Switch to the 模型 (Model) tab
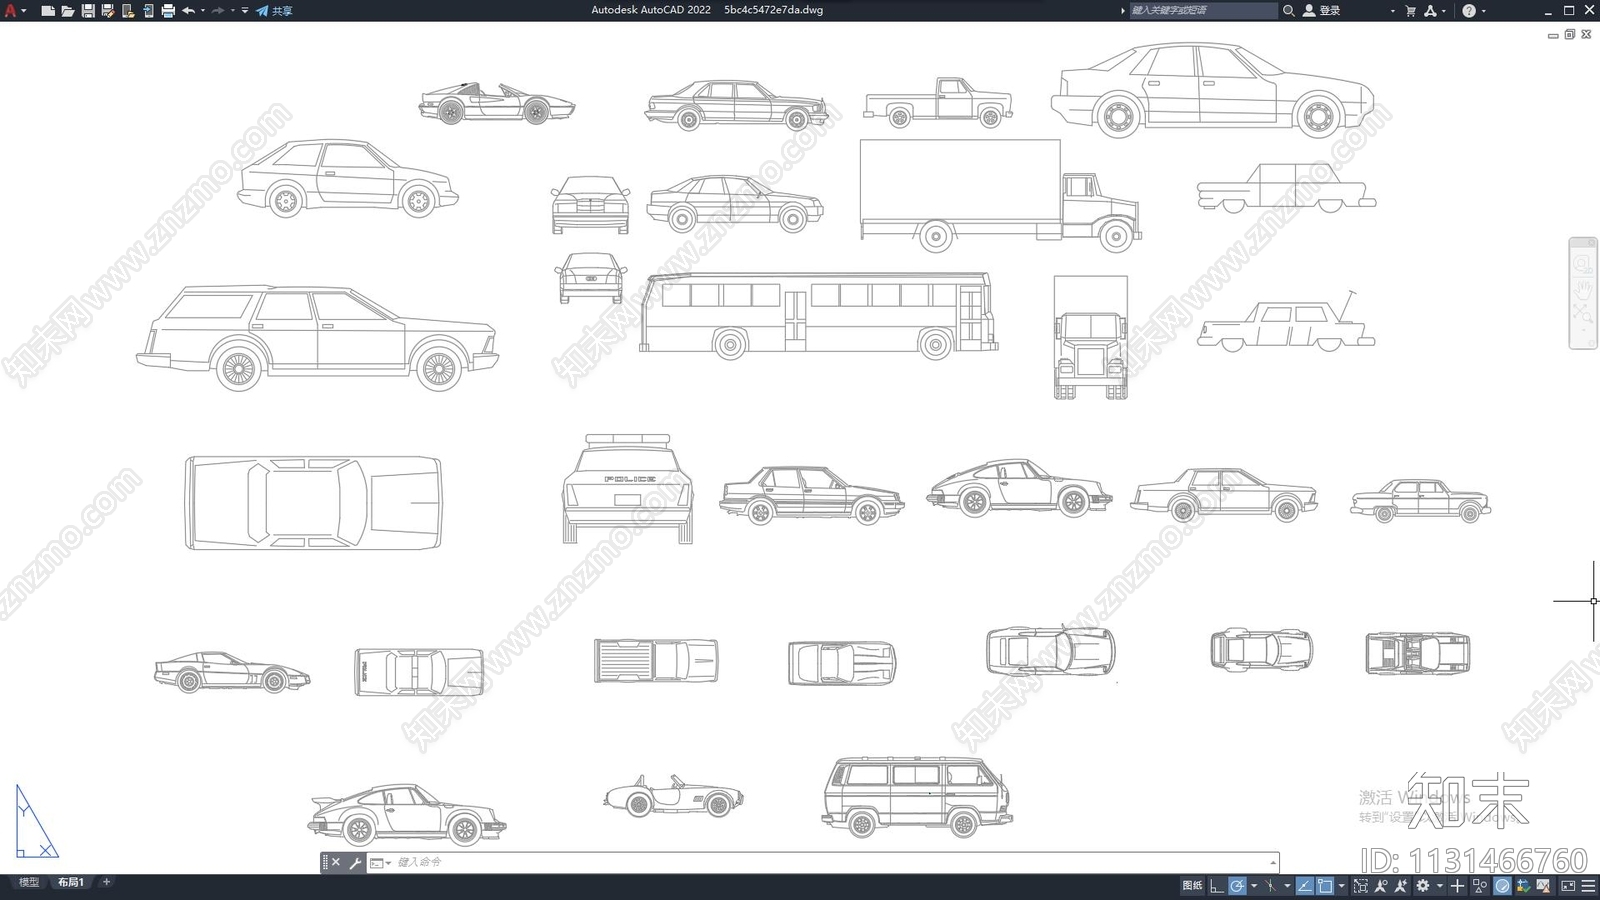 click(x=29, y=882)
